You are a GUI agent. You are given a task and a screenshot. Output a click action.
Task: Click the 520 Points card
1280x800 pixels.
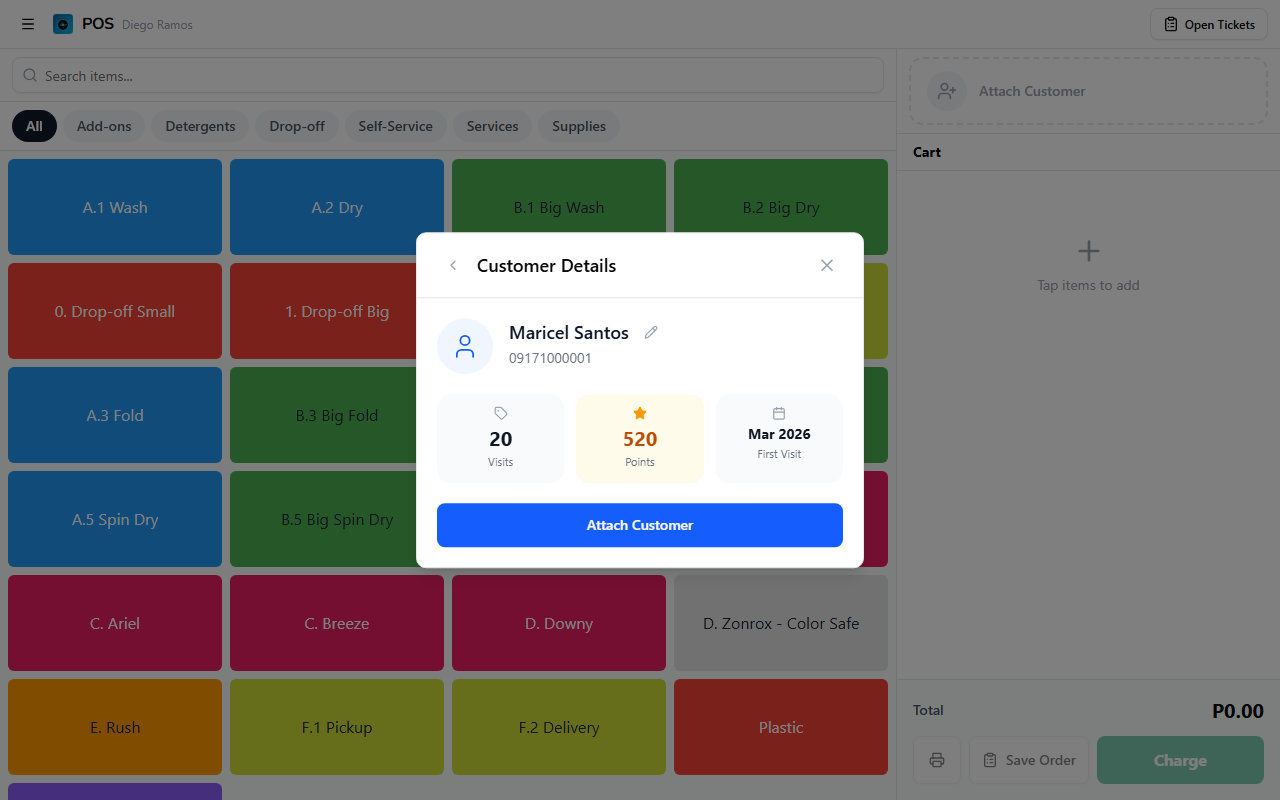coord(640,438)
